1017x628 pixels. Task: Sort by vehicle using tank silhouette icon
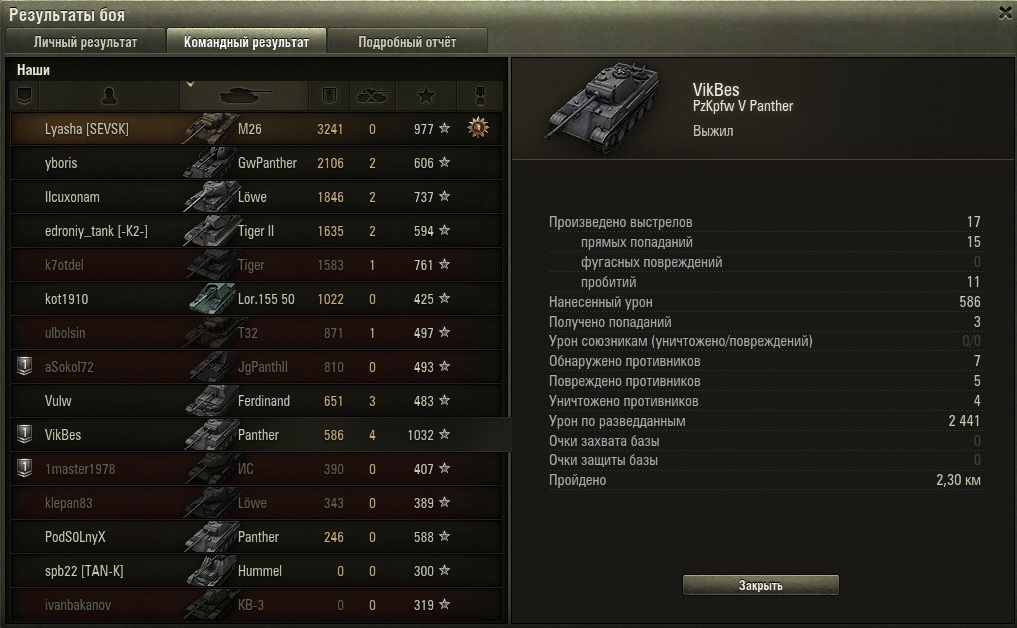[245, 96]
